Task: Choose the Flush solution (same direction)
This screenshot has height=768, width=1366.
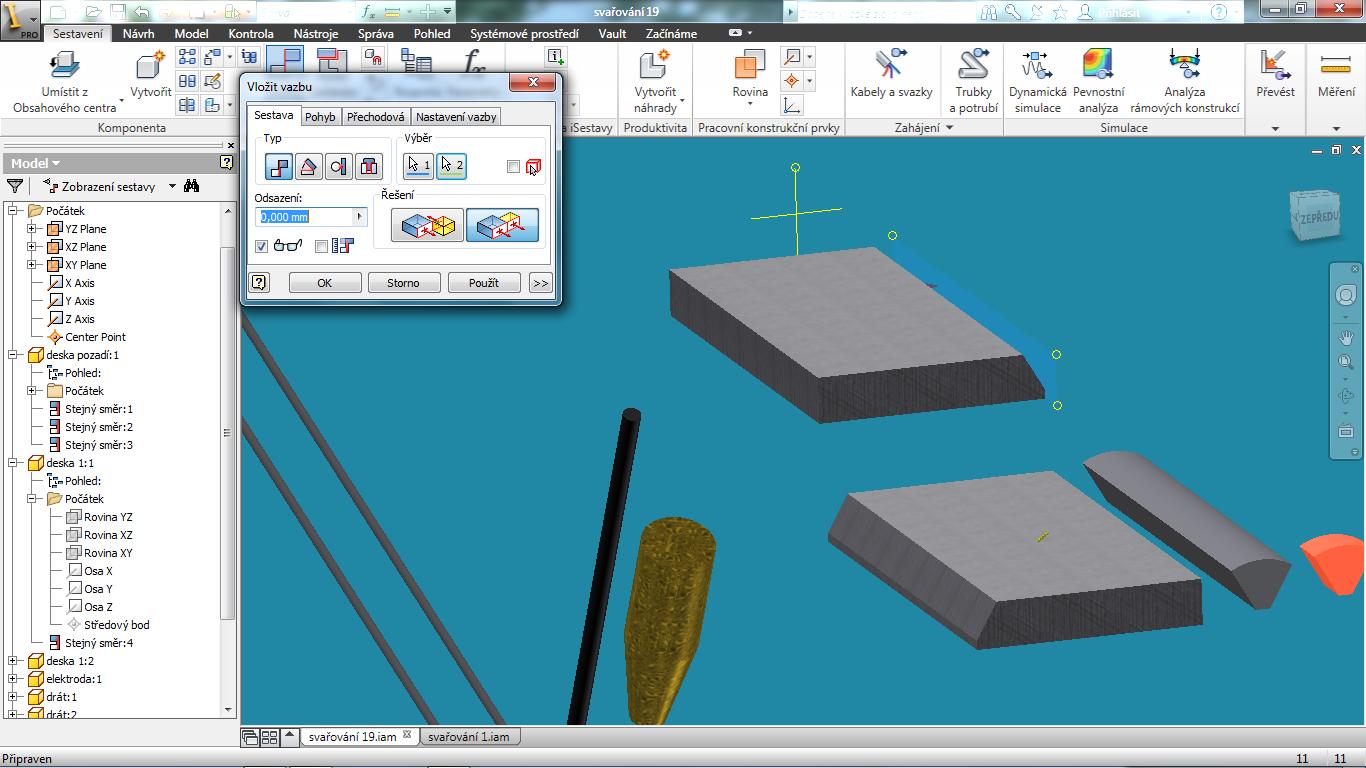Action: pyautogui.click(x=502, y=225)
